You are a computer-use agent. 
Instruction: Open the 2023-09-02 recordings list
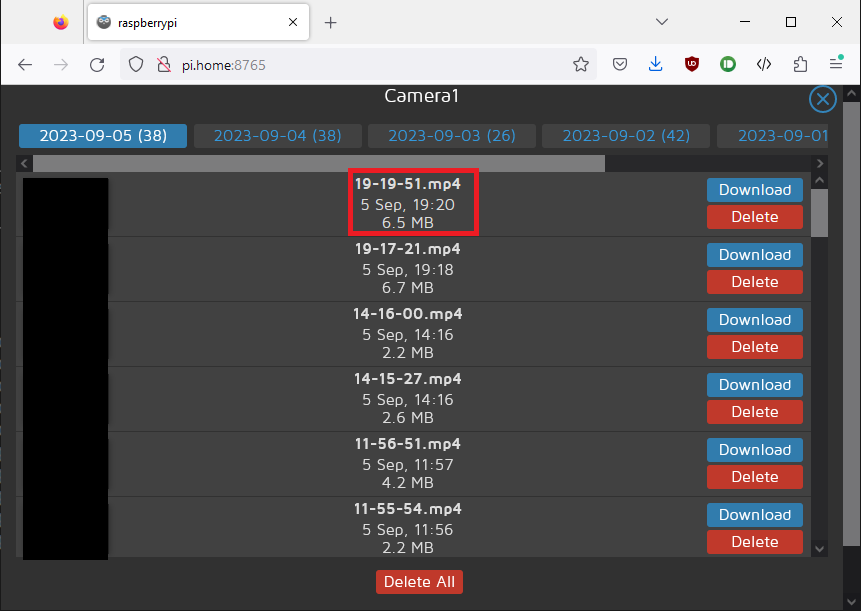point(625,136)
